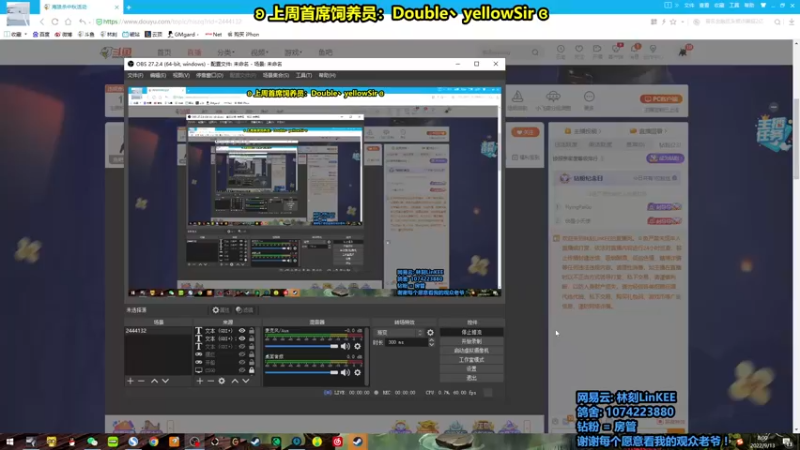Adjust the 桌面音频 volume slider
Viewport: 800px width, 450px height.
point(302,372)
